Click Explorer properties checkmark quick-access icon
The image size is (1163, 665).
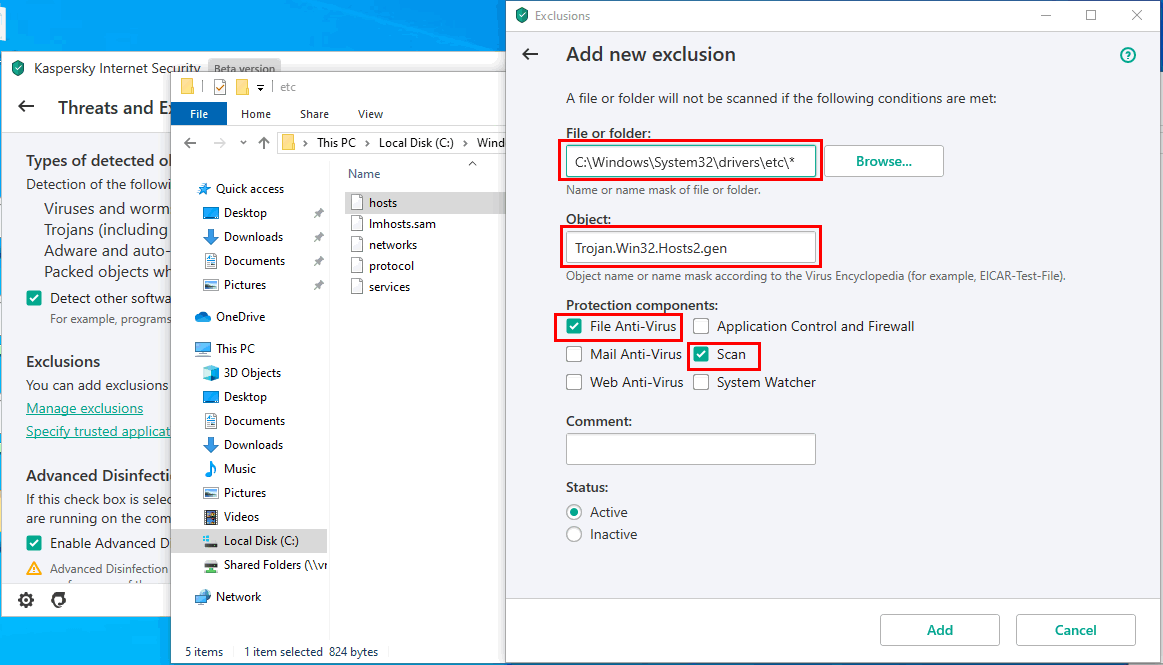coord(220,87)
